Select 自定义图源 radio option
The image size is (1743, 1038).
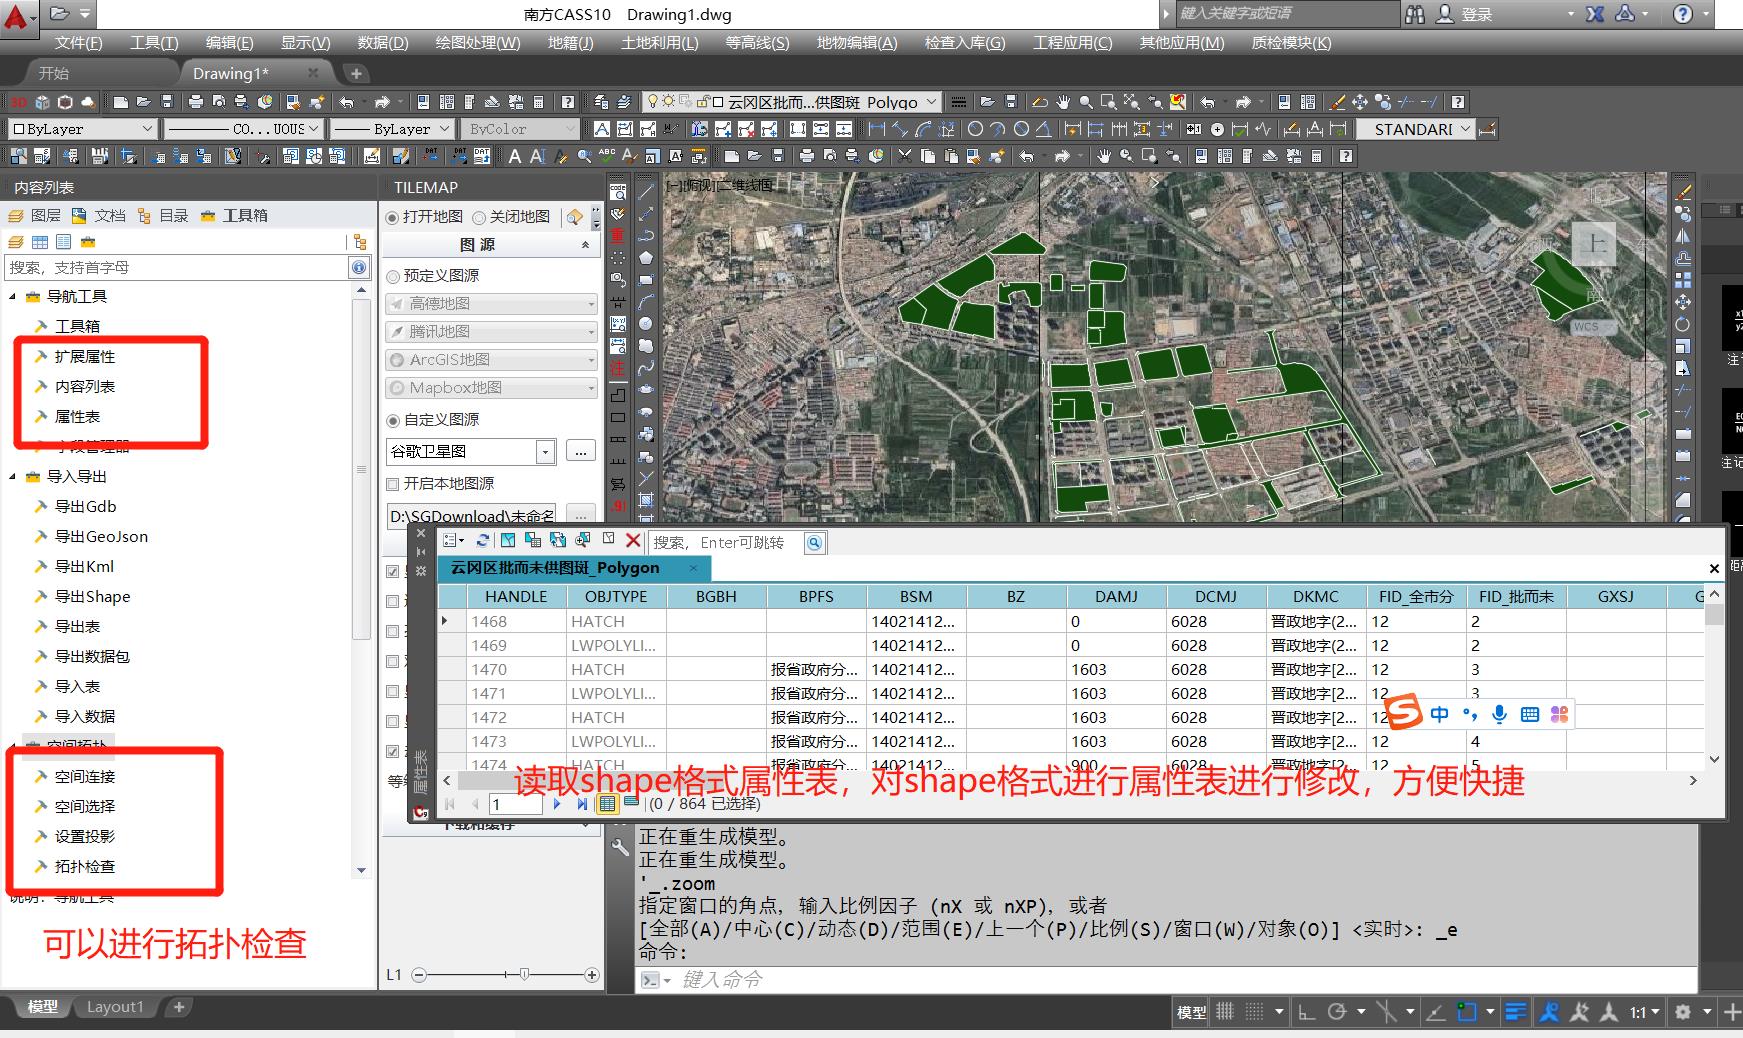tap(393, 420)
